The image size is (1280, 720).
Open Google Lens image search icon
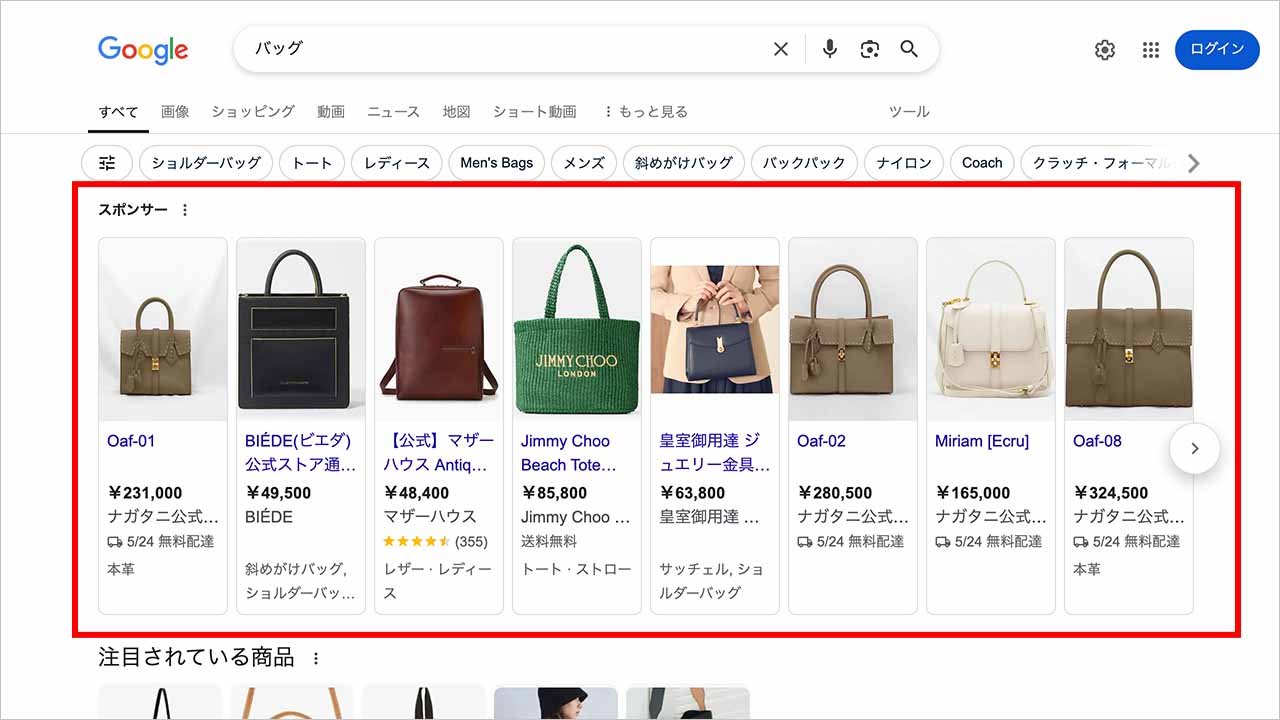(869, 49)
